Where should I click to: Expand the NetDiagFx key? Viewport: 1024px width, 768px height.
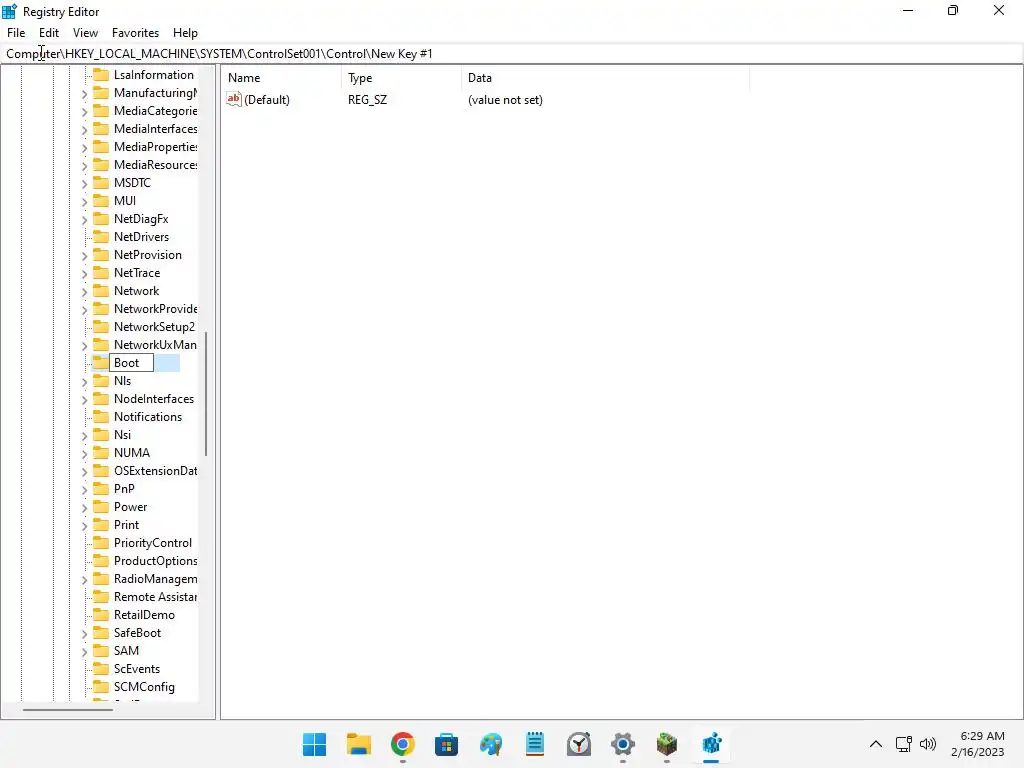(84, 219)
